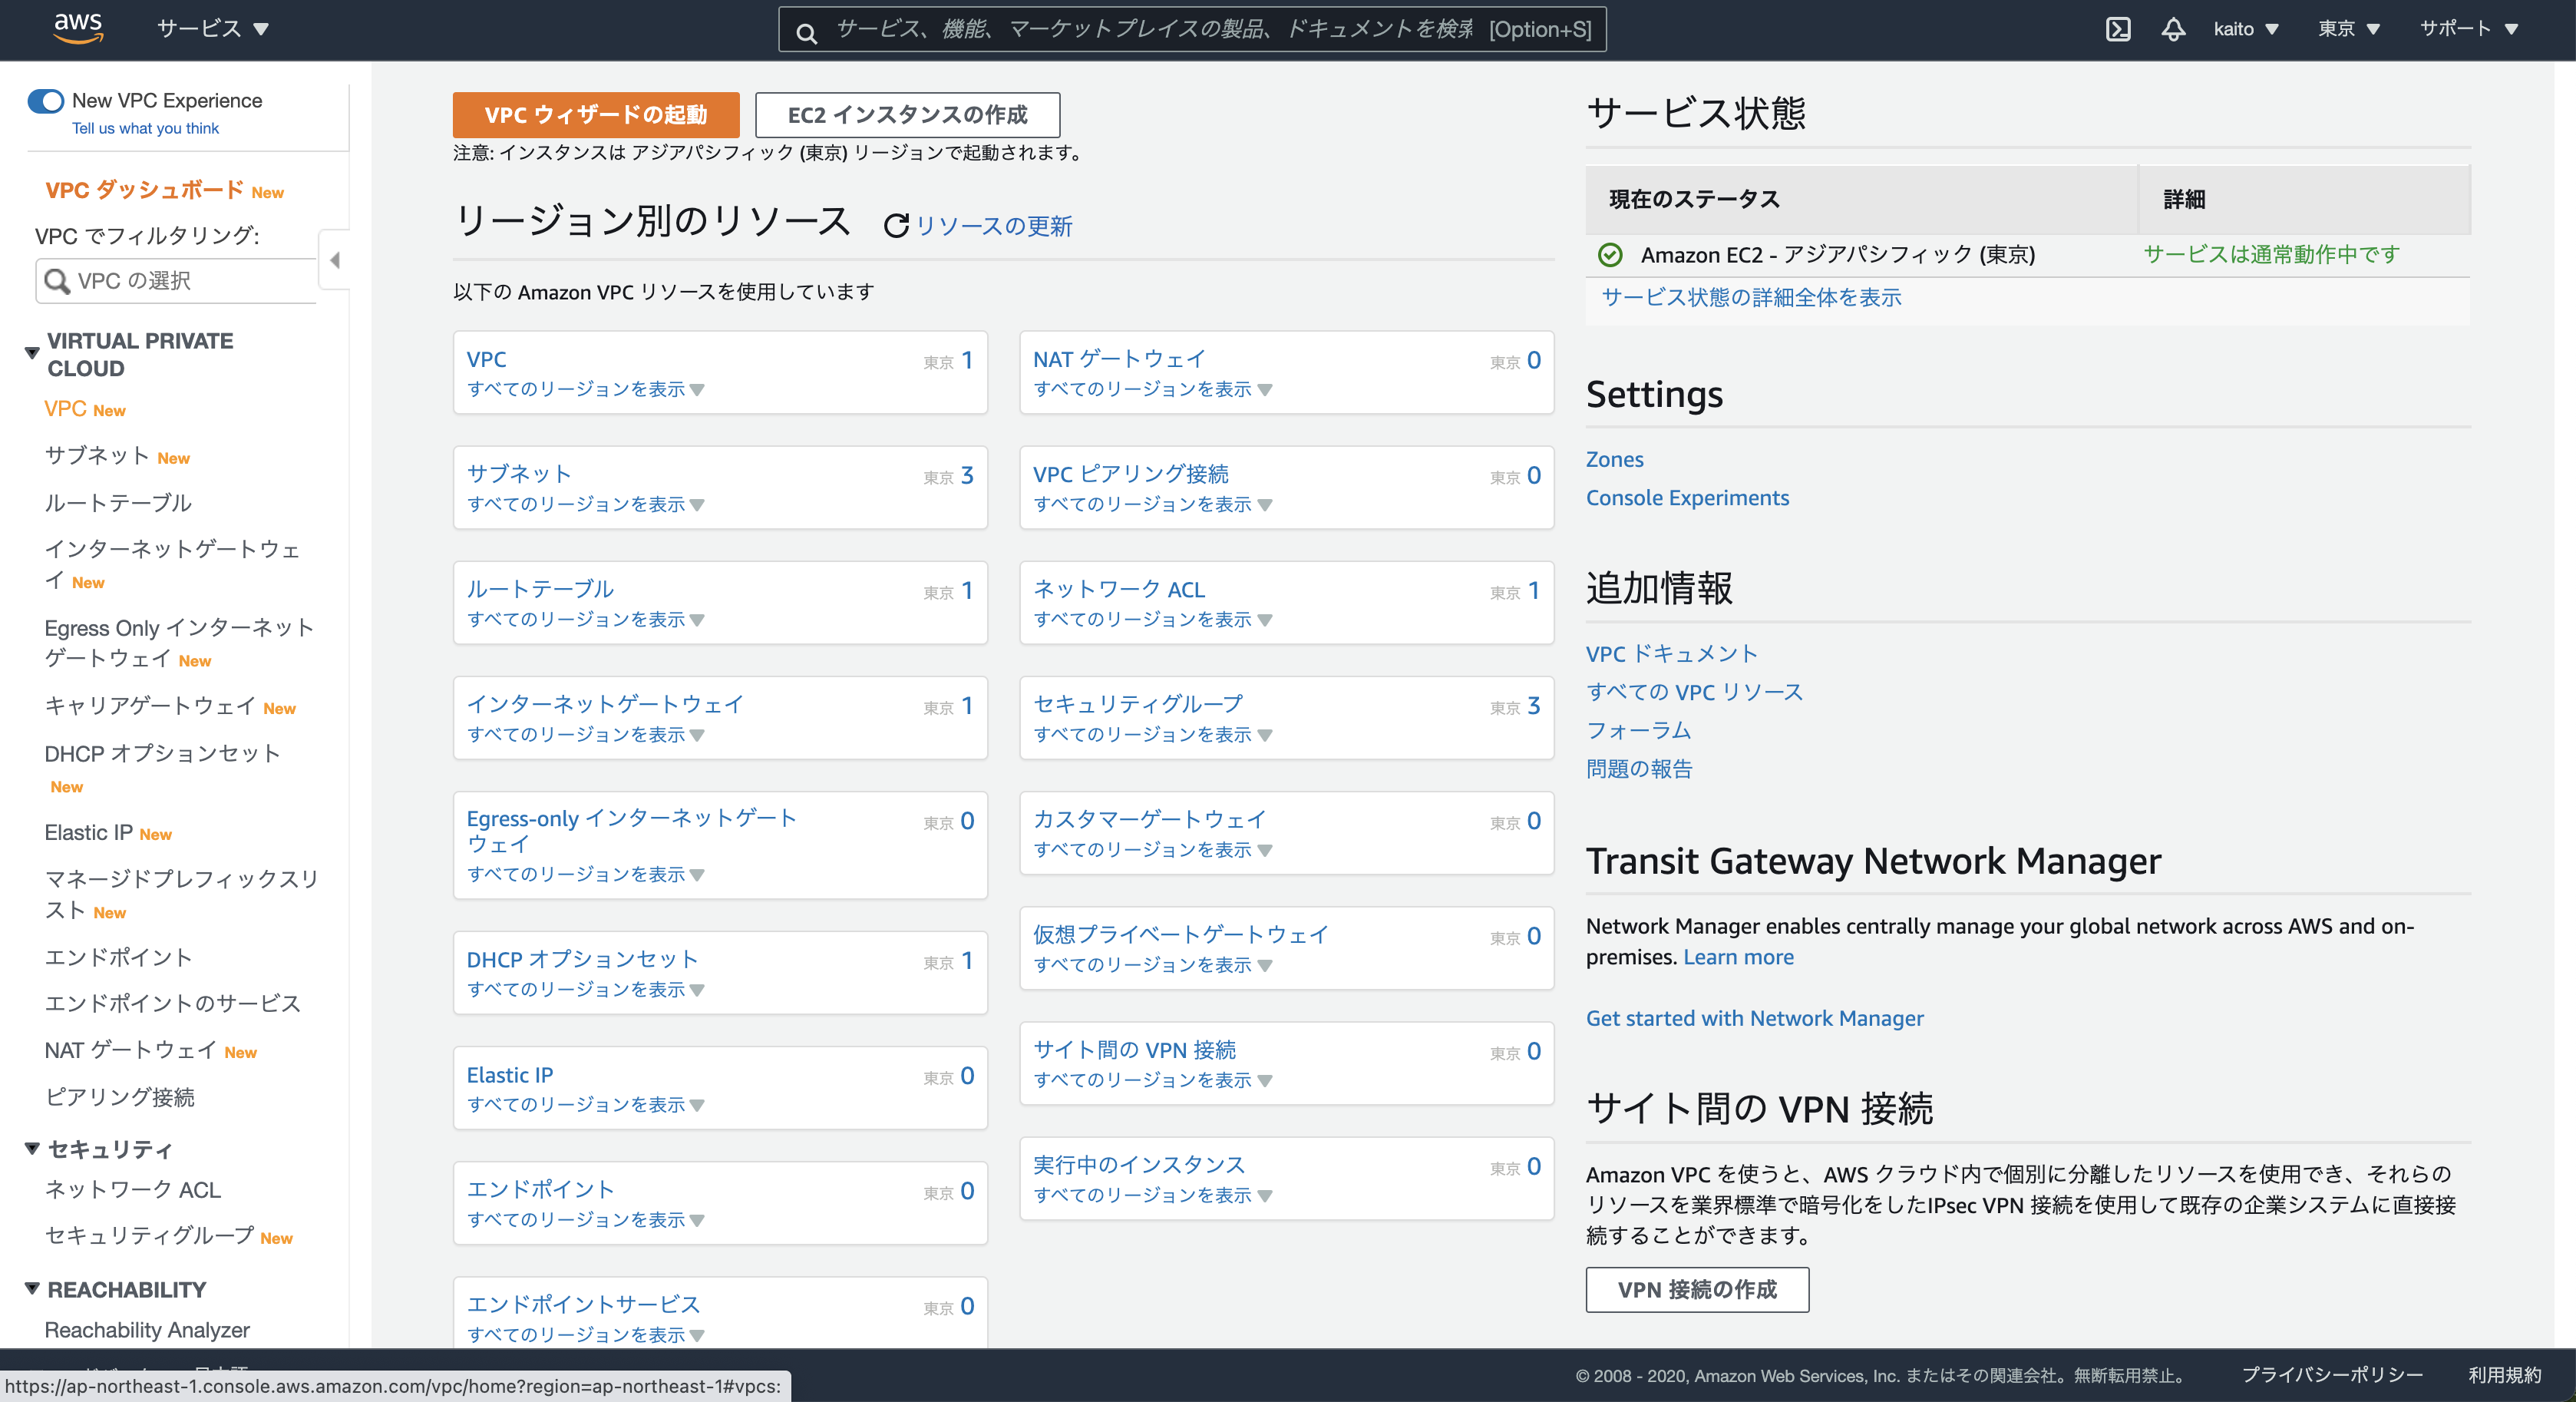Click the search magnifier icon in top bar
This screenshot has width=2576, height=1402.
[806, 32]
